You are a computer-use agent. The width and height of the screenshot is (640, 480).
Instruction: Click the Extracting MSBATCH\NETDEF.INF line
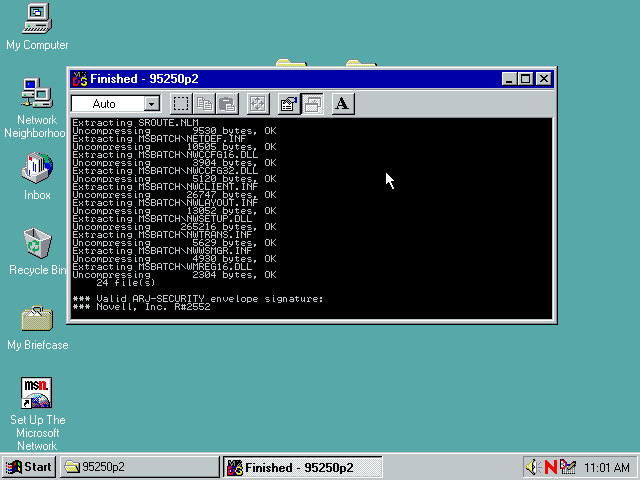click(x=159, y=139)
